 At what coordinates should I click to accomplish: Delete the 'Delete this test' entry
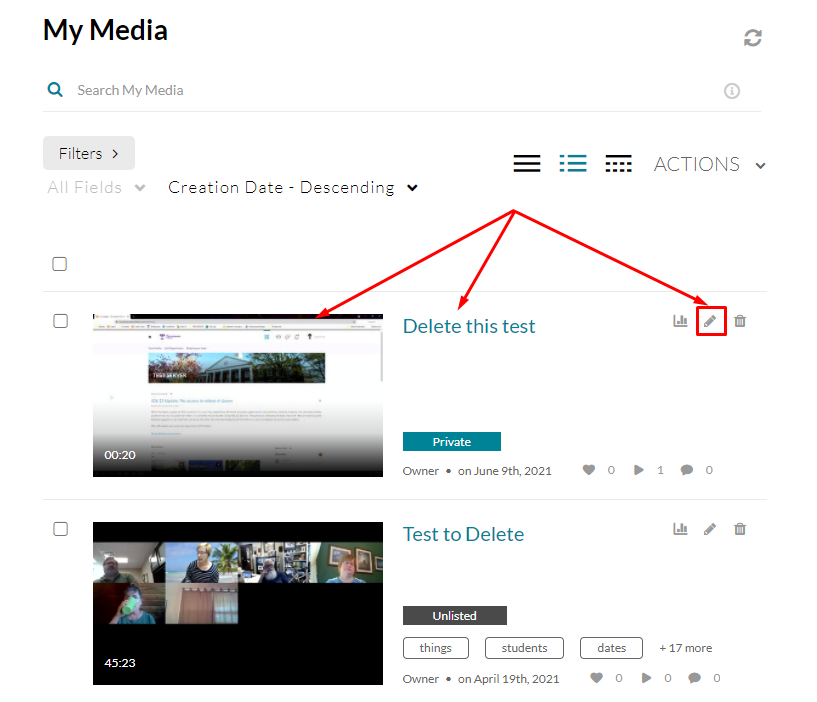[740, 321]
